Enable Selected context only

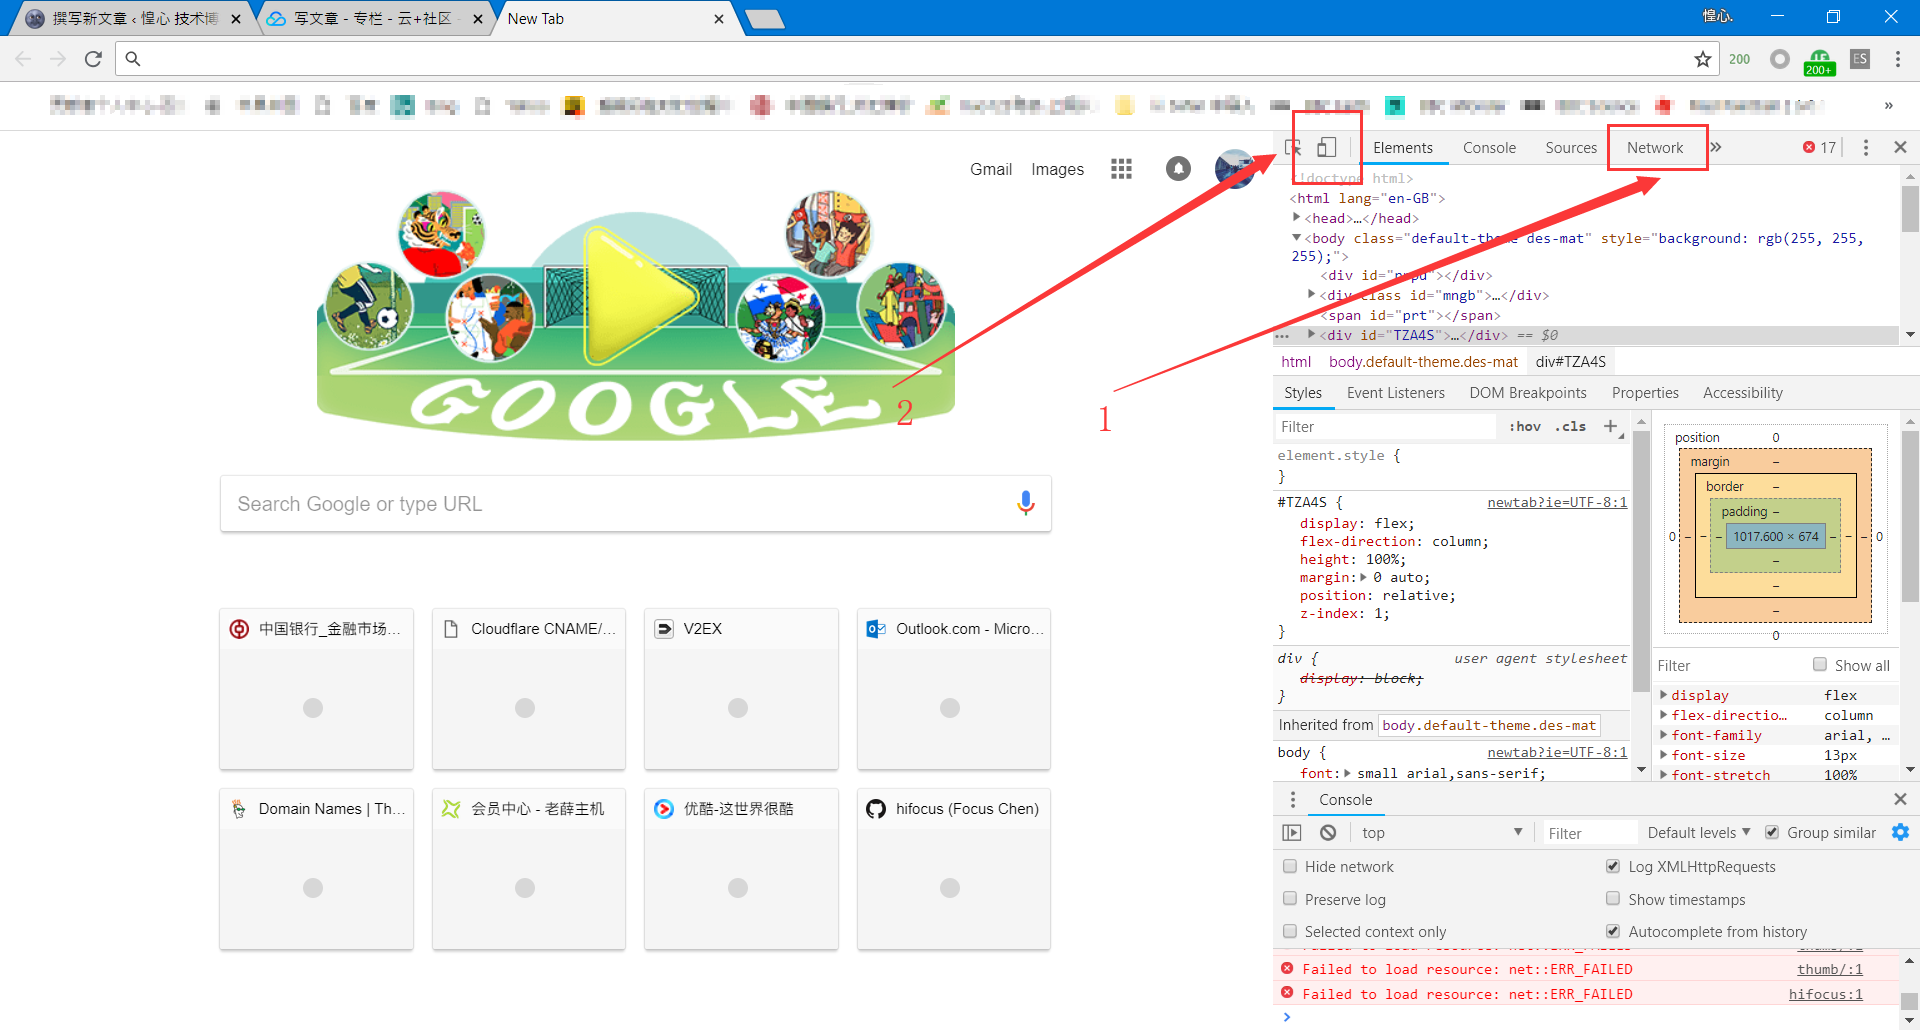coord(1290,931)
